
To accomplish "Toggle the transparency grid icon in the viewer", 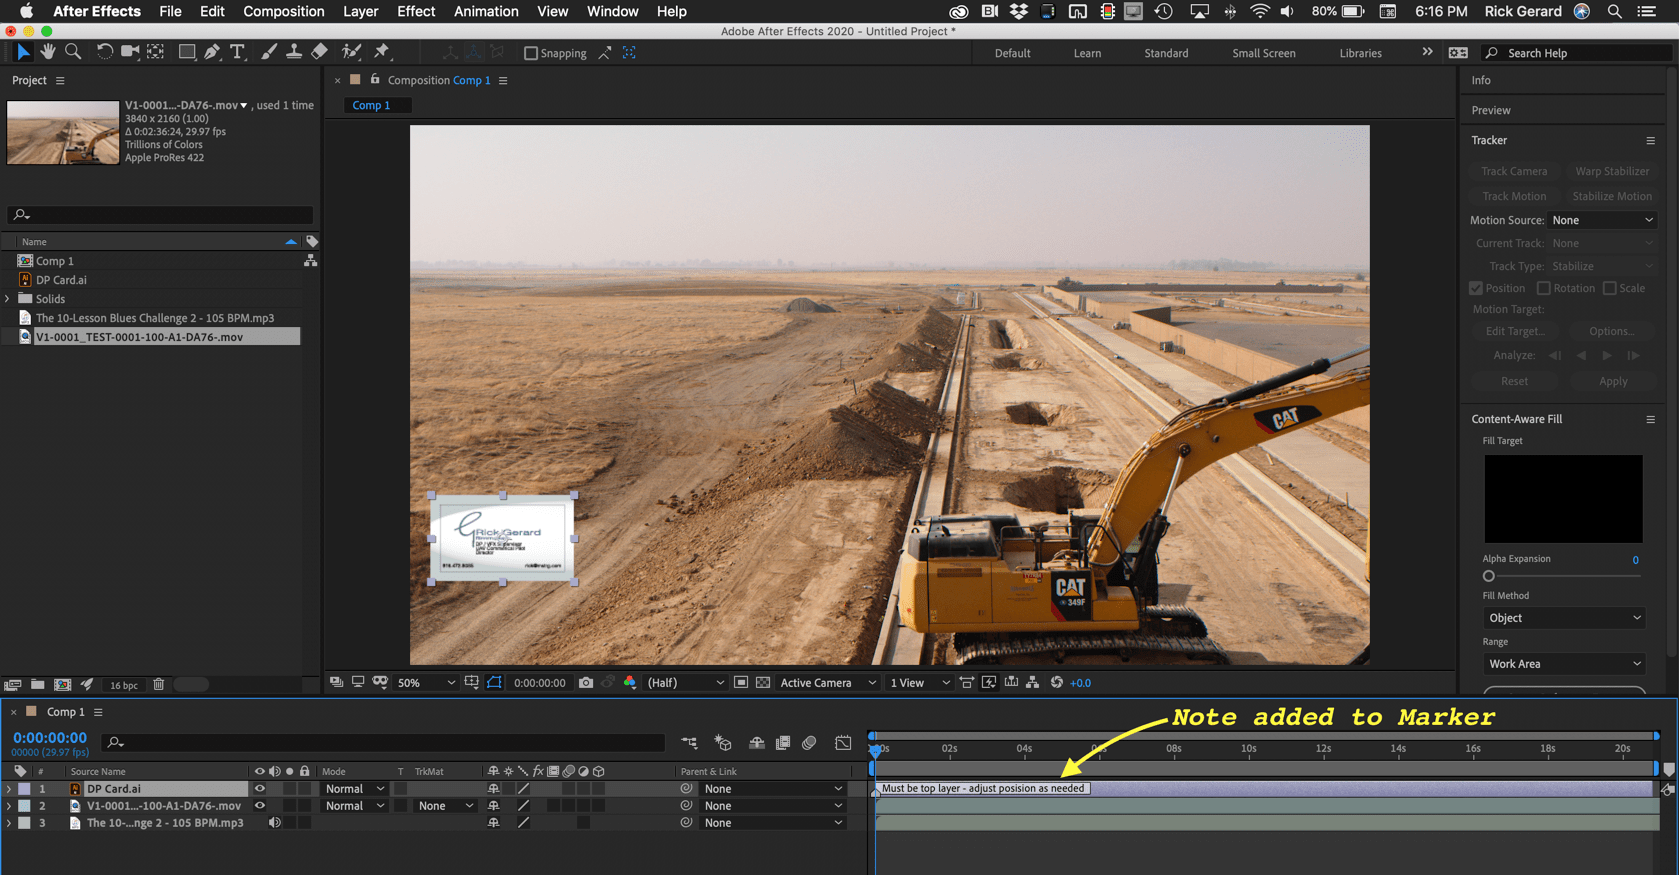I will [x=763, y=683].
